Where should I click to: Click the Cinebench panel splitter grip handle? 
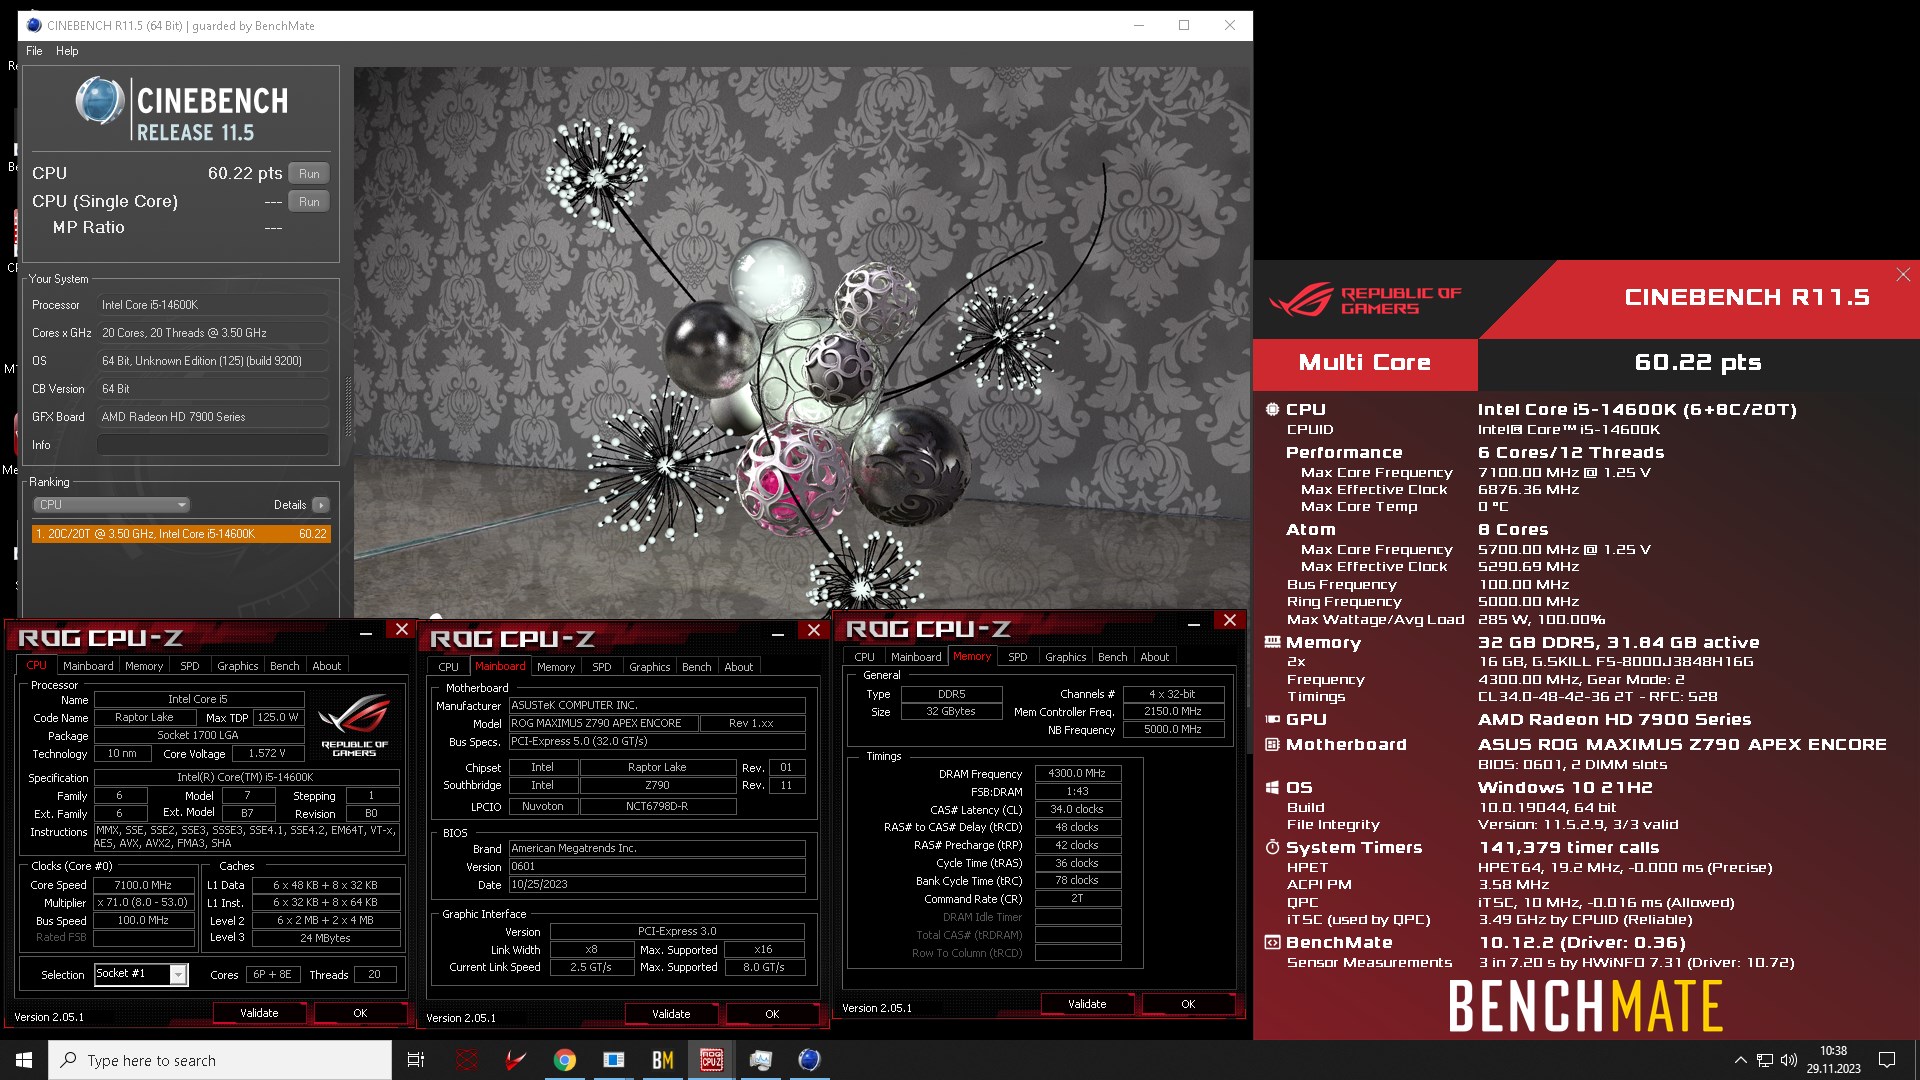pyautogui.click(x=348, y=408)
